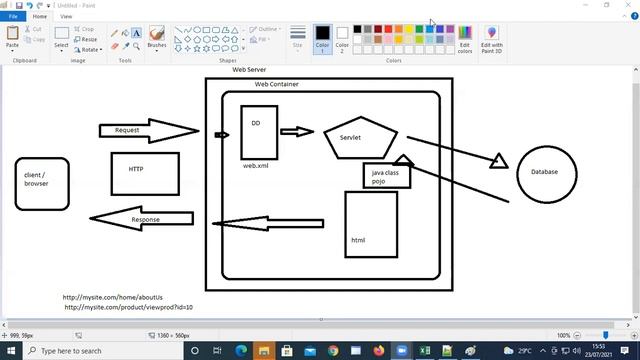
Task: Expand the Shapes gallery more arrow
Action: click(244, 49)
